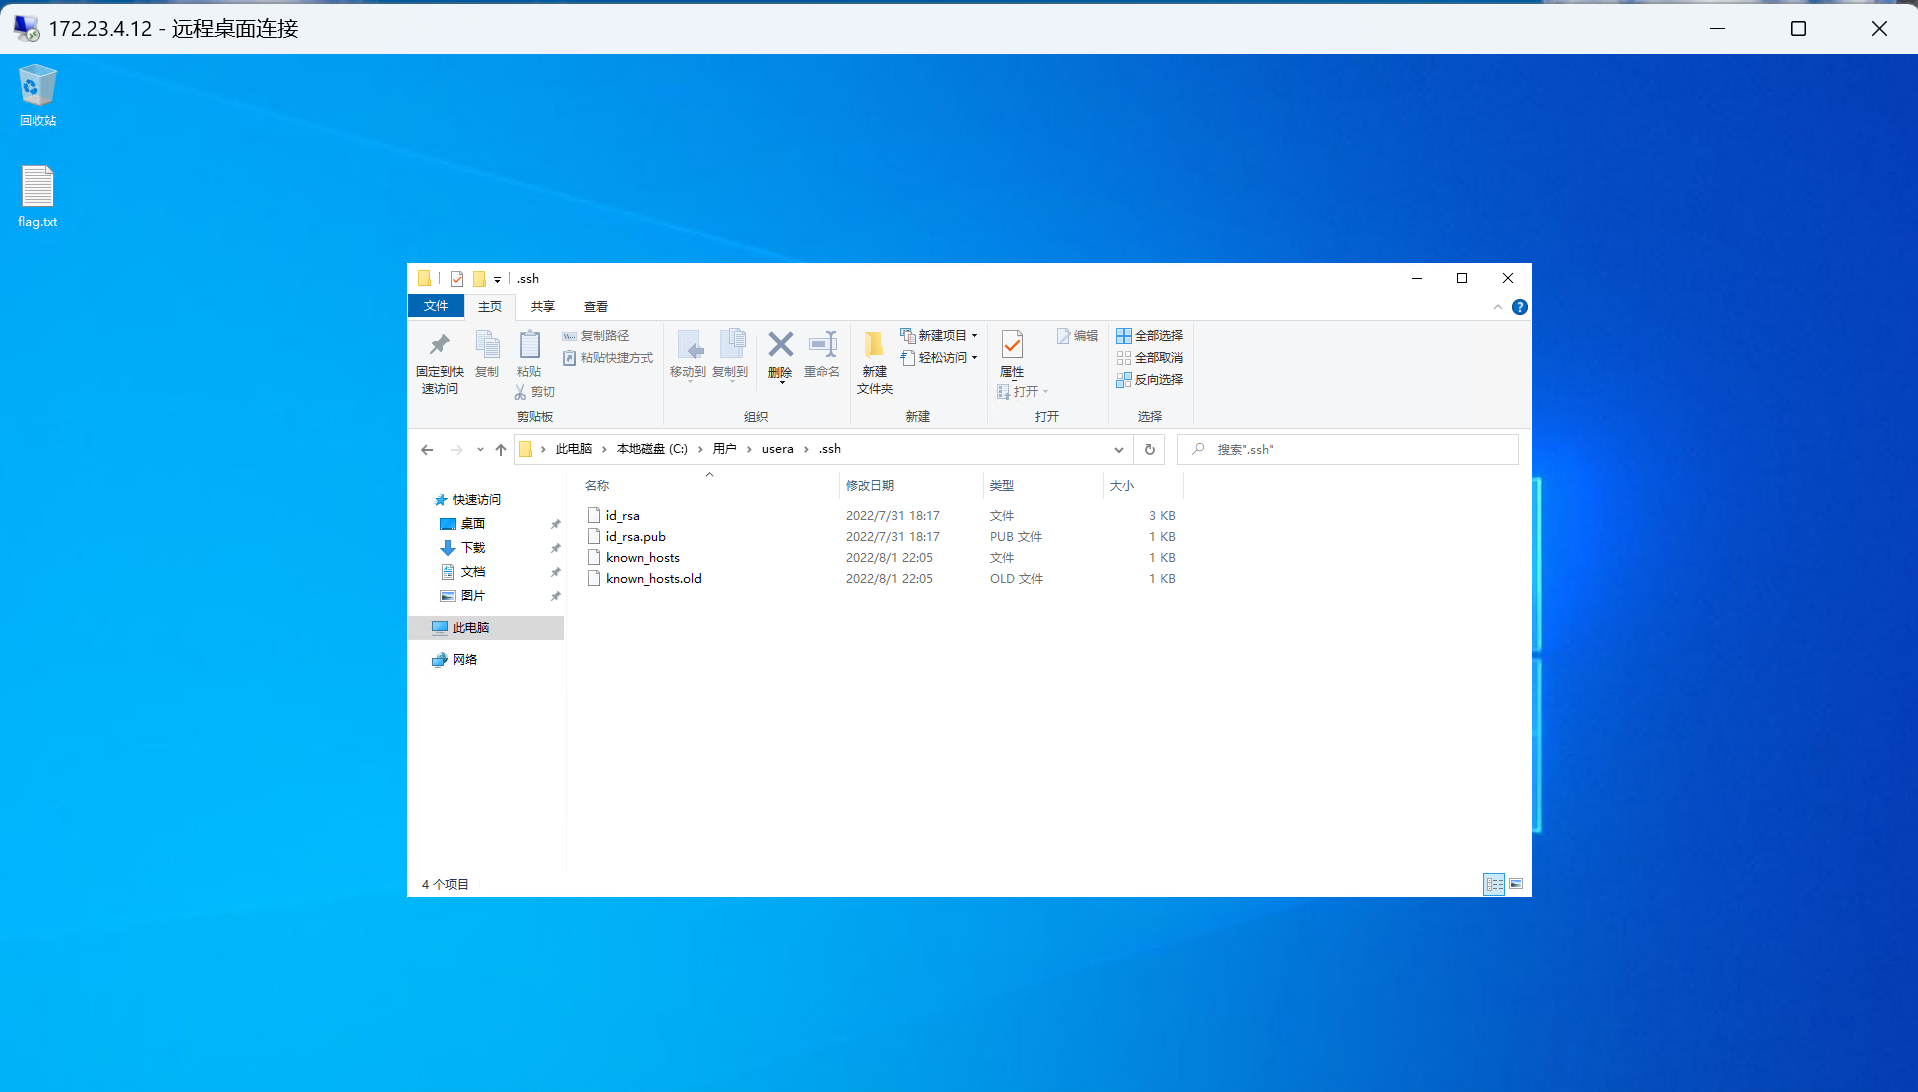Click the .ssh breadcrumb segment
The height and width of the screenshot is (1092, 1918).
[830, 449]
